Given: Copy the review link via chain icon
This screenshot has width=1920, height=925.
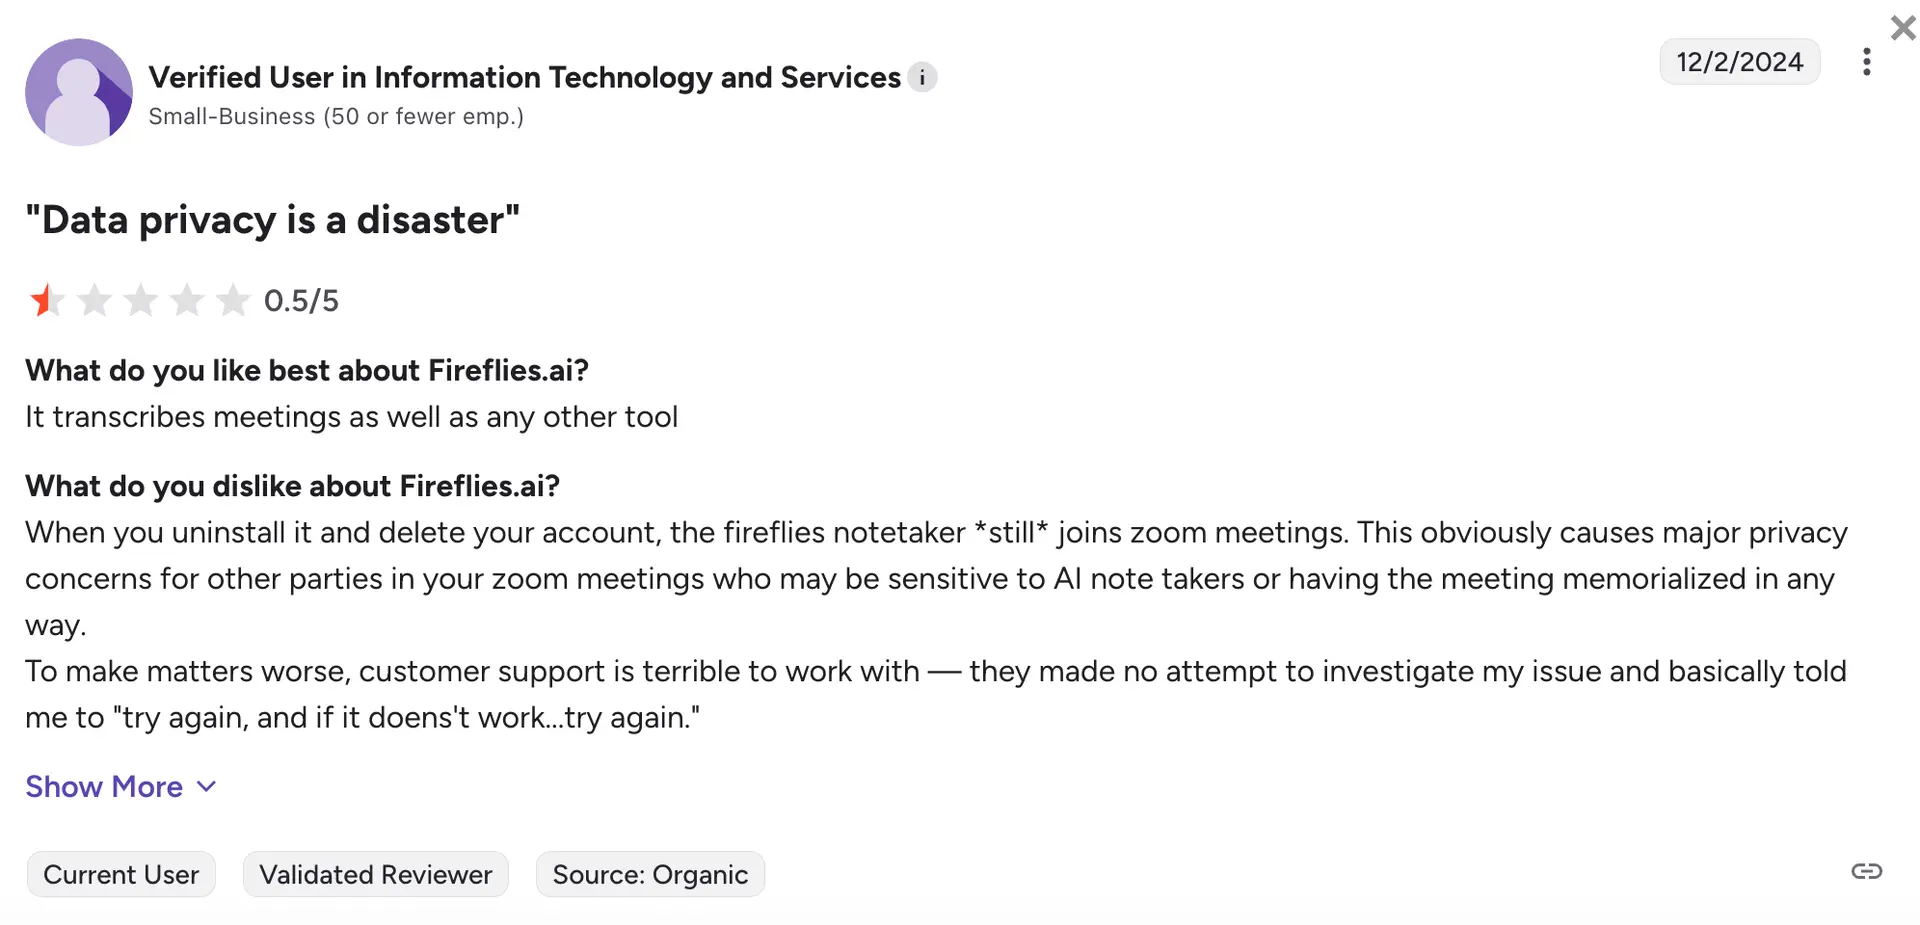Looking at the screenshot, I should [1866, 871].
